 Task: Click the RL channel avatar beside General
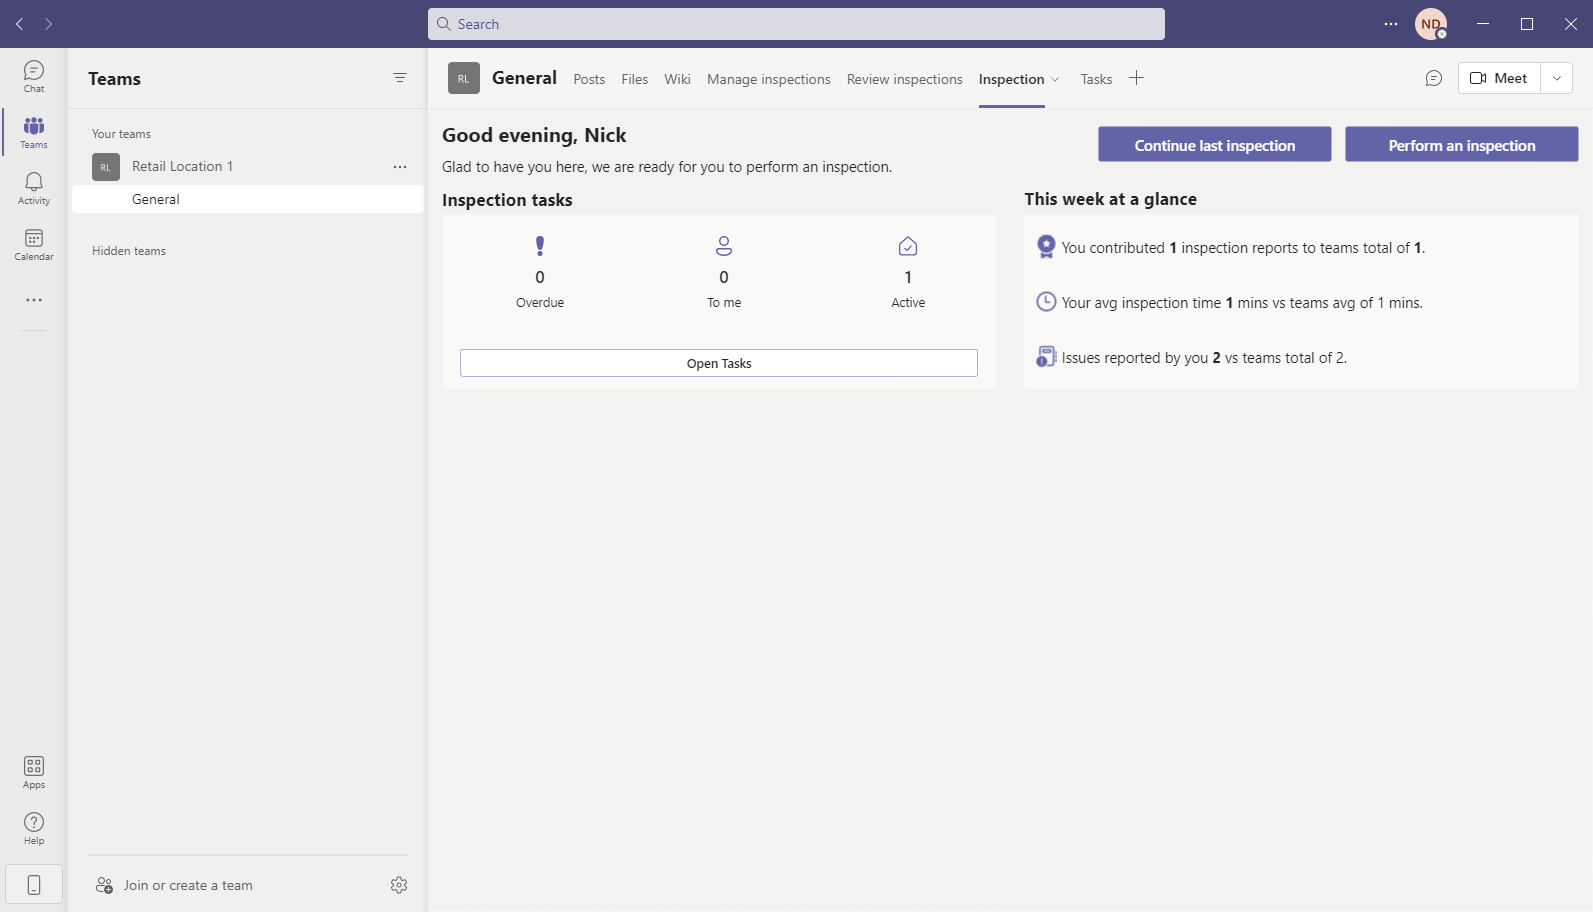[x=464, y=78]
